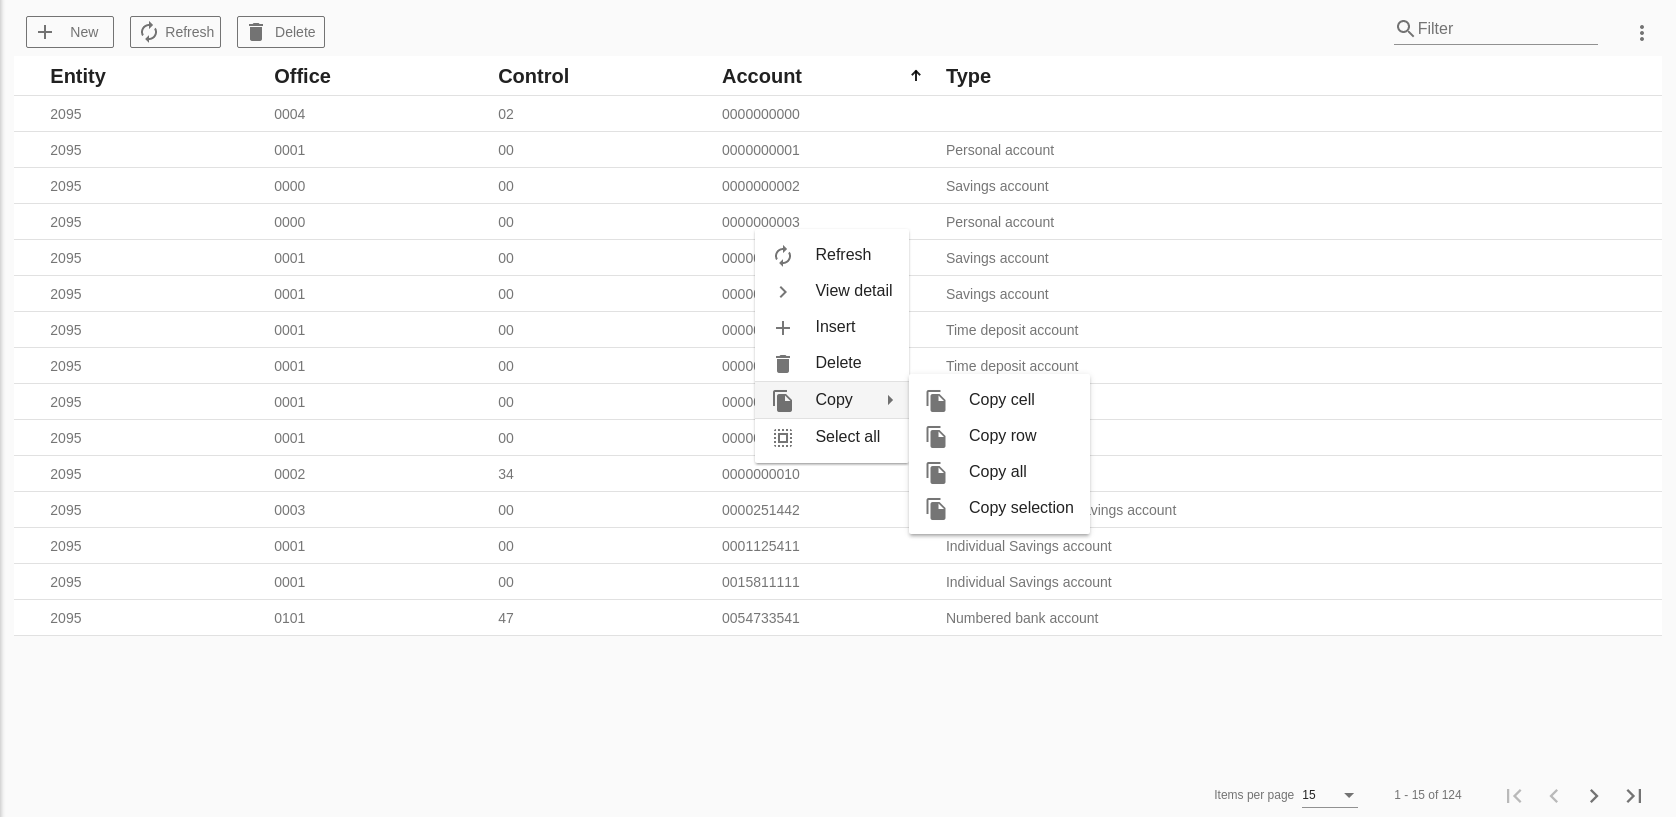Click office cell 0101

coord(290,618)
